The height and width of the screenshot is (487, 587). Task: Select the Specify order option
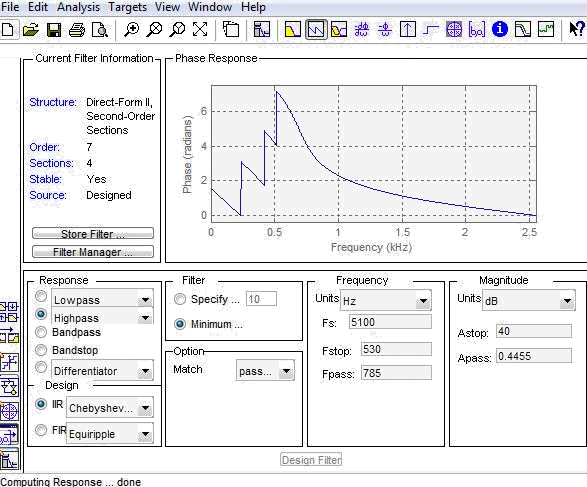coord(180,299)
